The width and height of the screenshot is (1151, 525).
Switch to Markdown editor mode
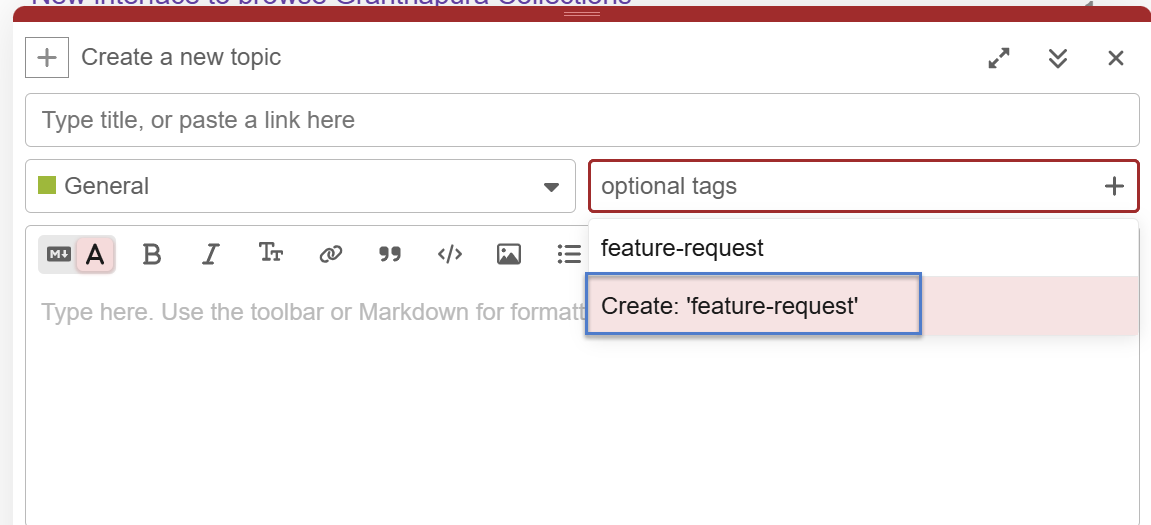[x=60, y=254]
